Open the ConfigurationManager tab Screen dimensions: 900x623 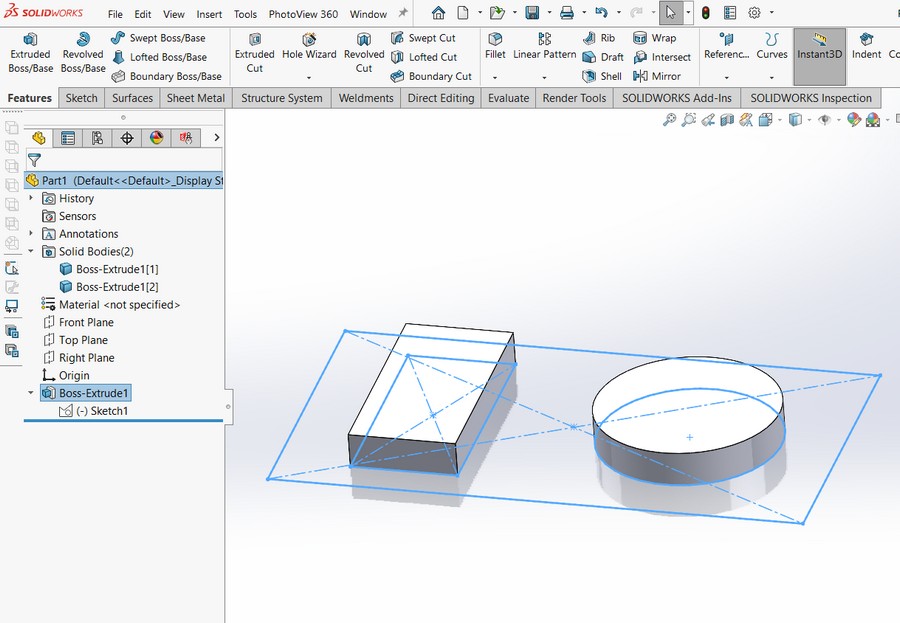point(97,138)
